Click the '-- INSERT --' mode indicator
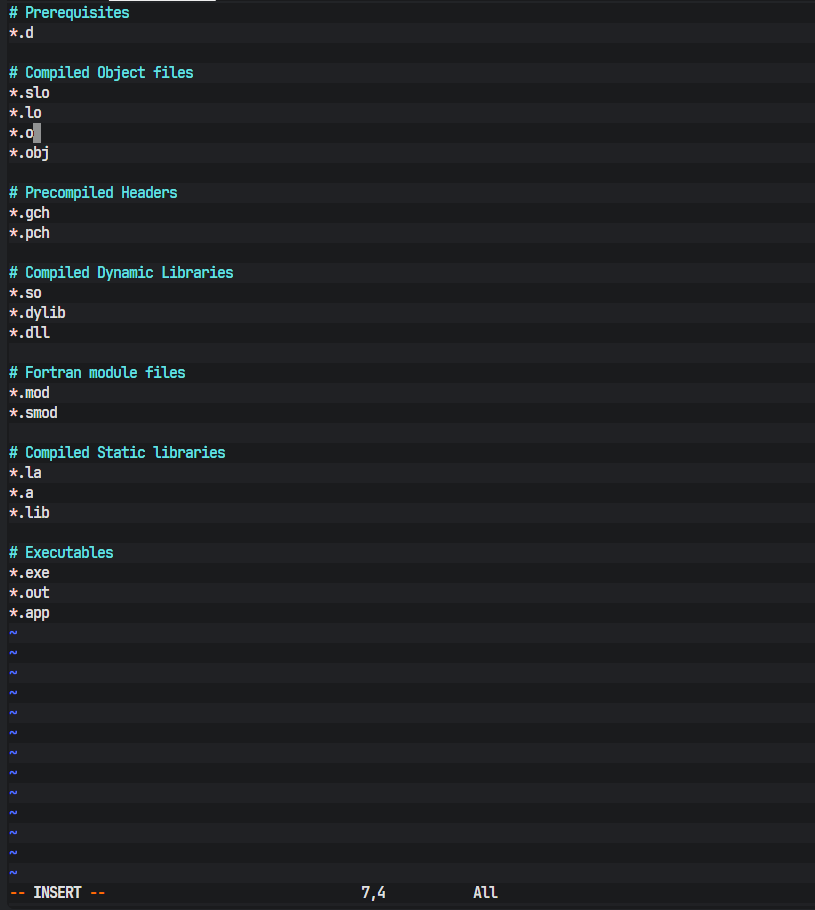 (57, 893)
